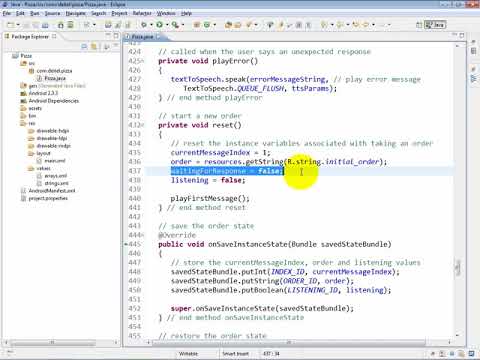Open the Android Virtual Device Manager icon

[x=70, y=25]
